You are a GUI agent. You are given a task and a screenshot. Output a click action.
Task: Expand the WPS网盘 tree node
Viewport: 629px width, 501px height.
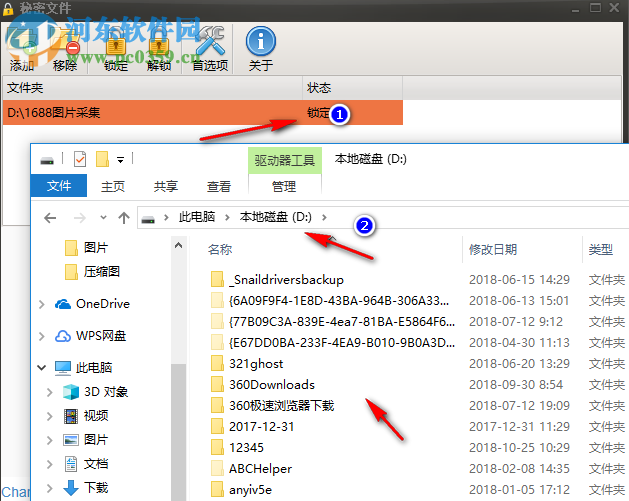click(x=41, y=336)
